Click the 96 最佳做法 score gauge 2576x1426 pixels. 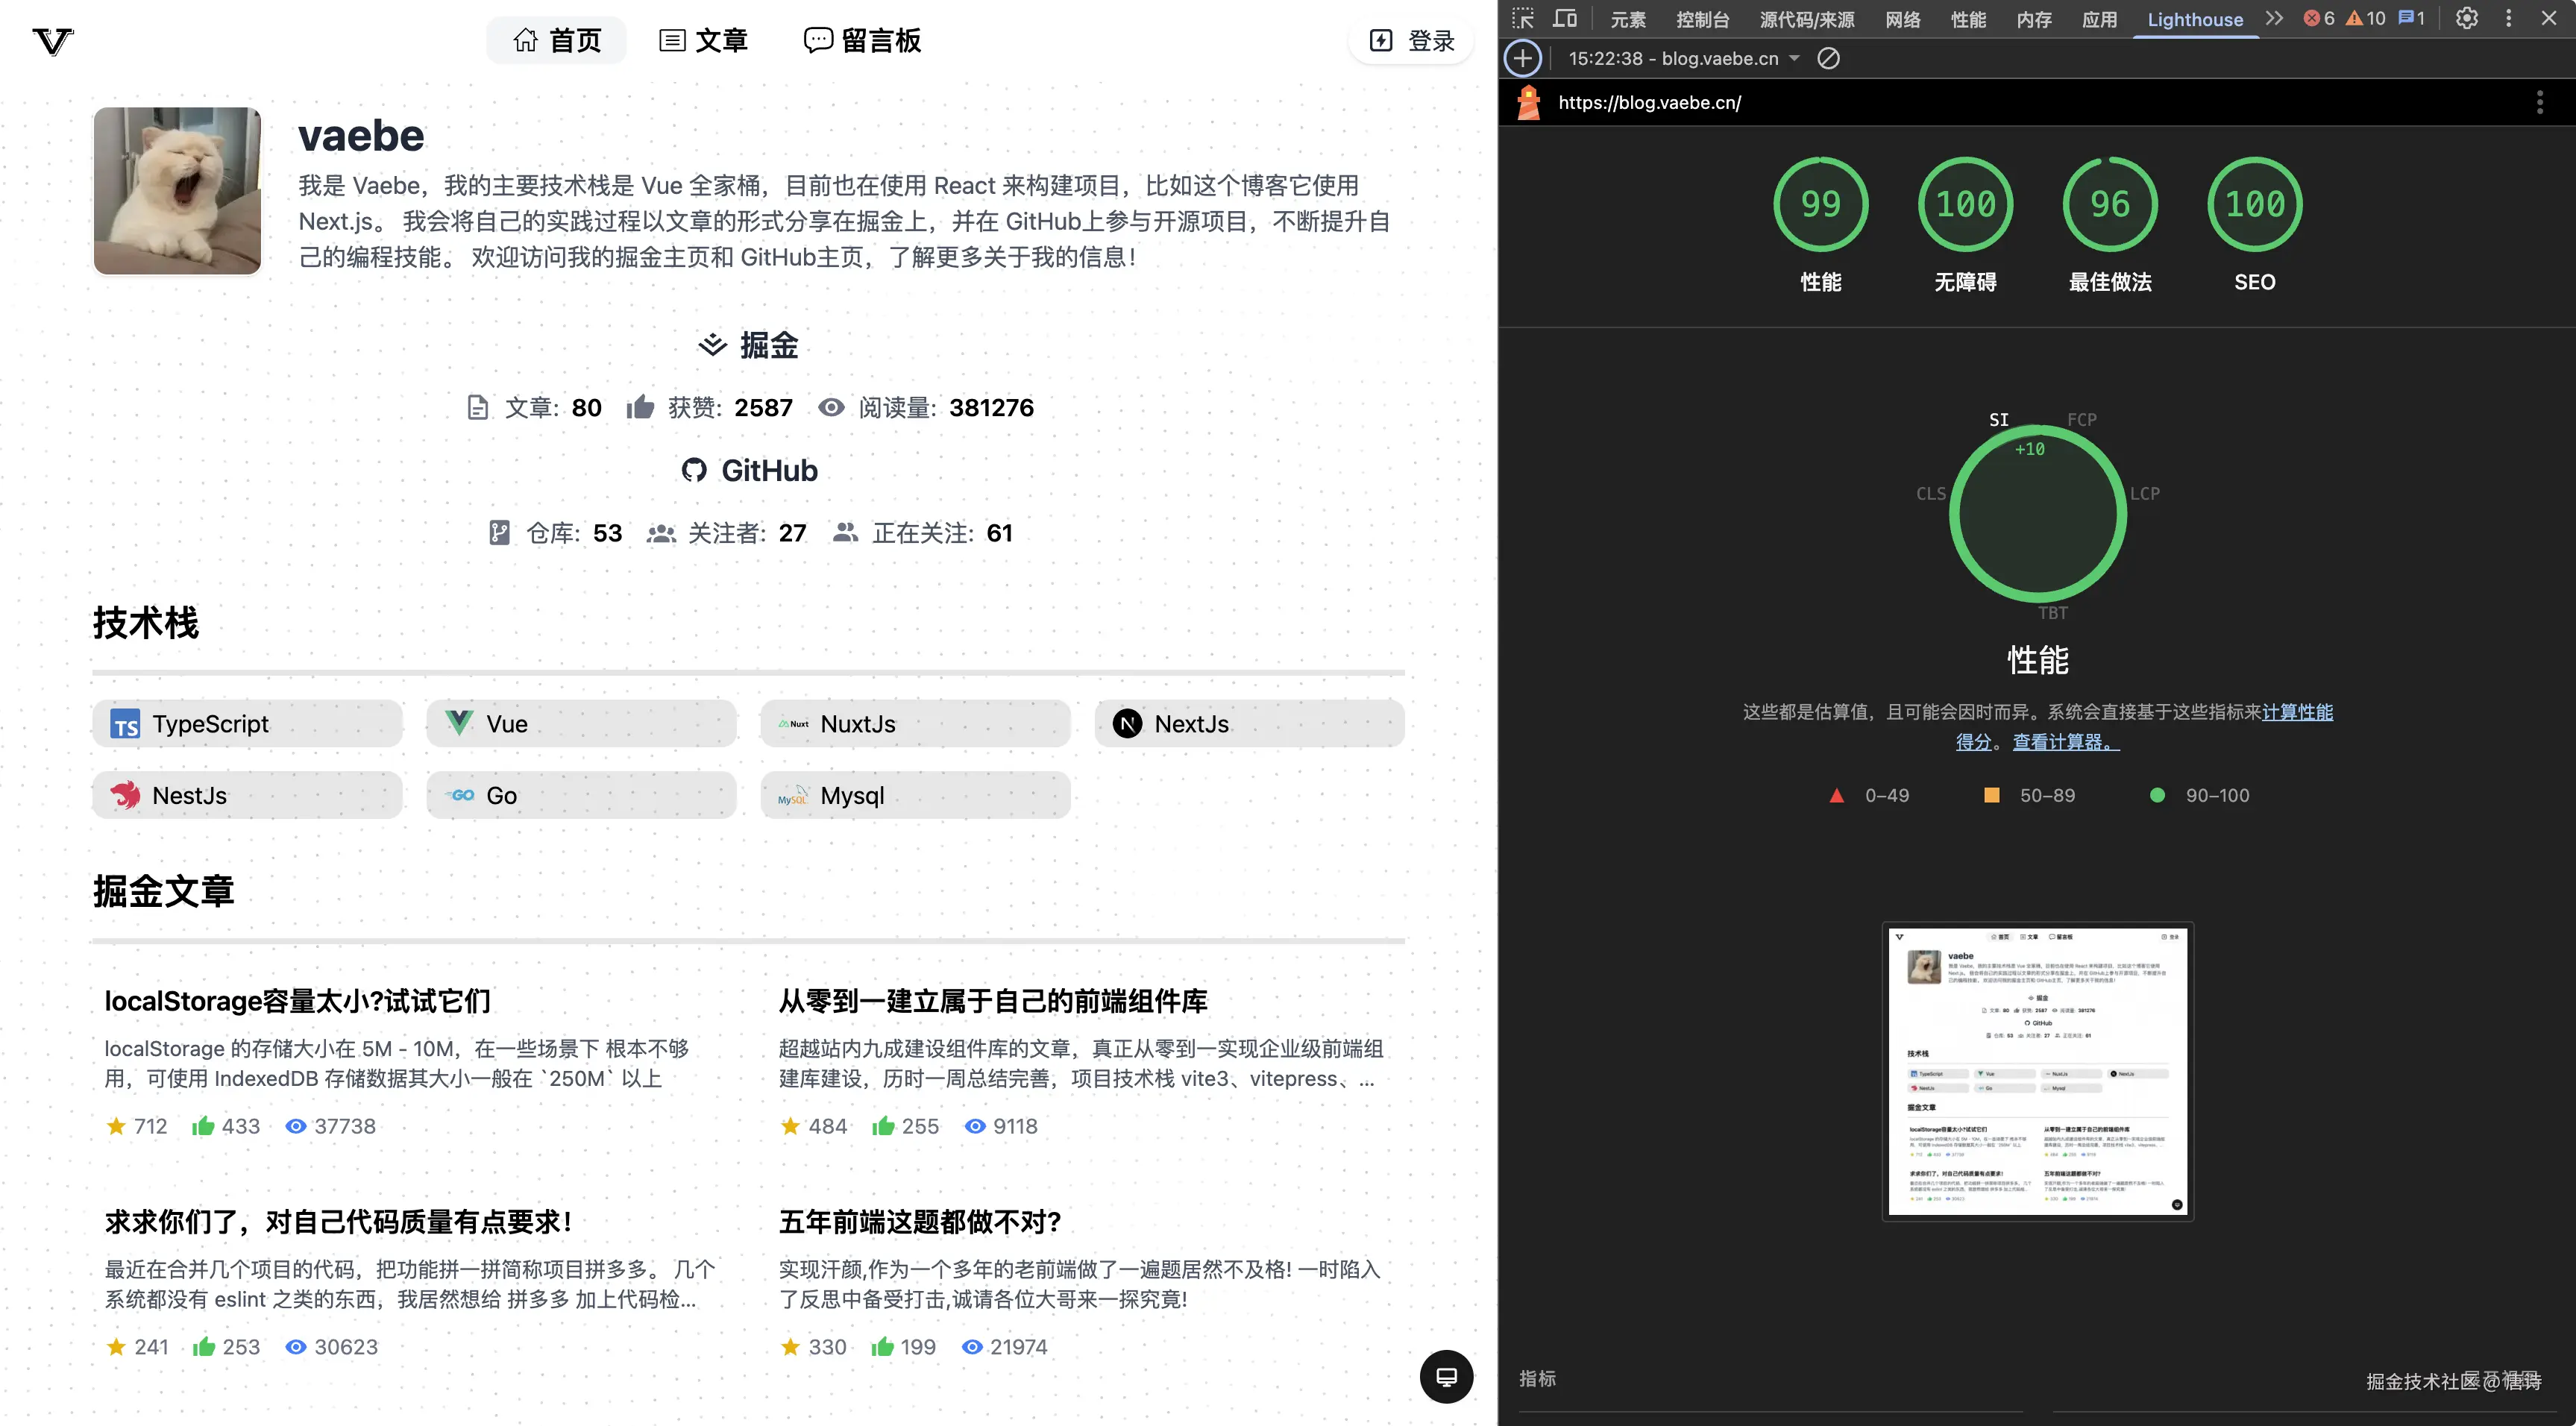(2110, 204)
